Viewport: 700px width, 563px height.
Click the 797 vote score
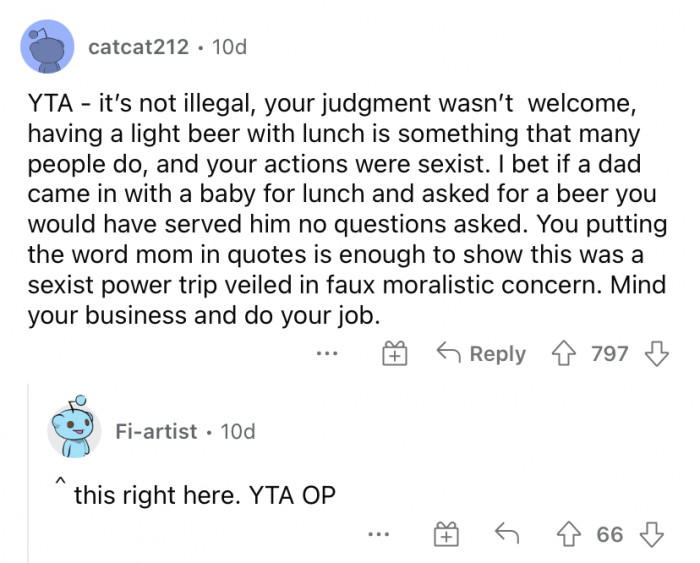pyautogui.click(x=609, y=353)
